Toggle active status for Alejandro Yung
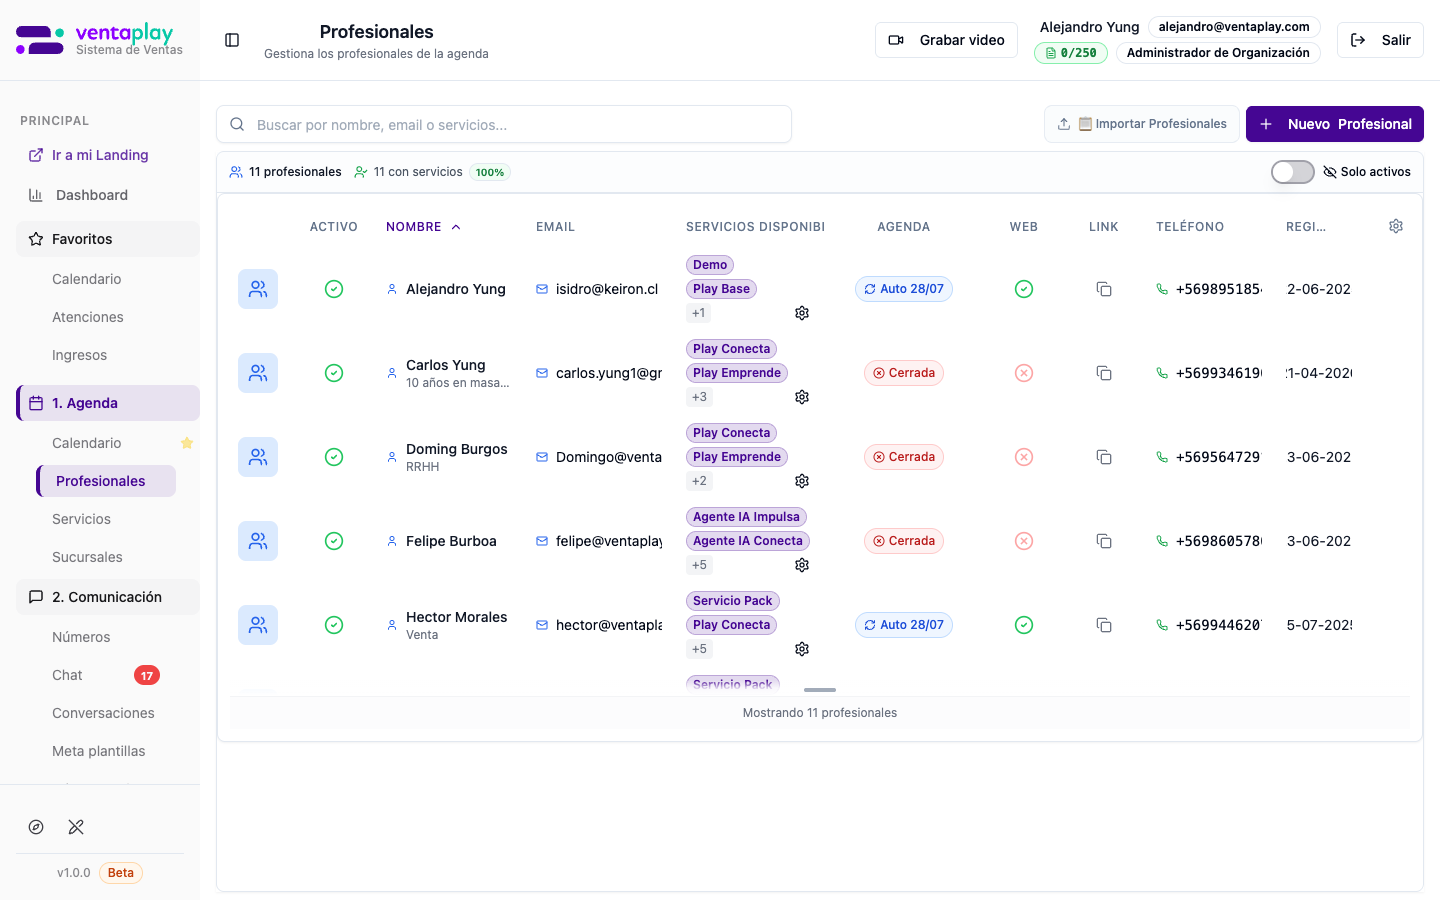Image resolution: width=1440 pixels, height=900 pixels. click(x=334, y=289)
